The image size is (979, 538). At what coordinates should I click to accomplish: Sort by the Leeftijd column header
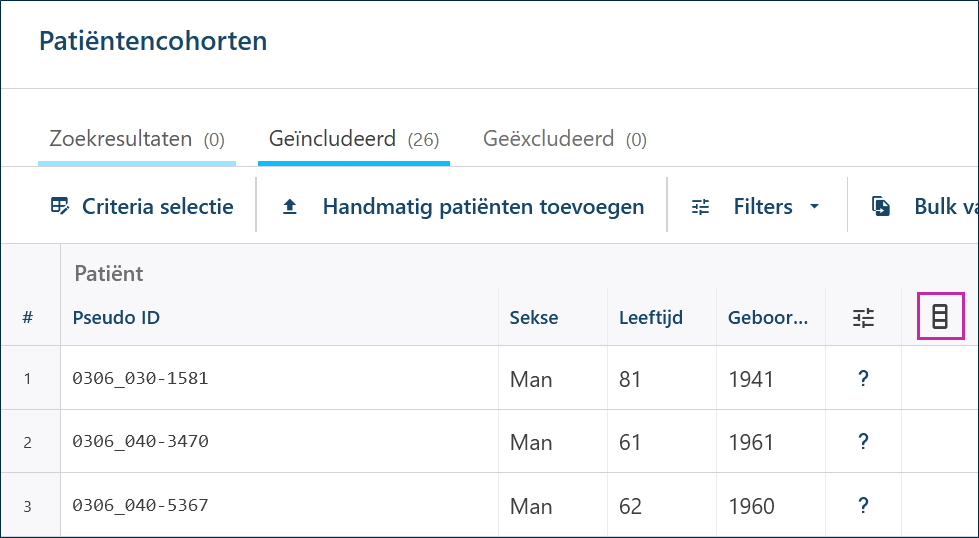pos(651,318)
